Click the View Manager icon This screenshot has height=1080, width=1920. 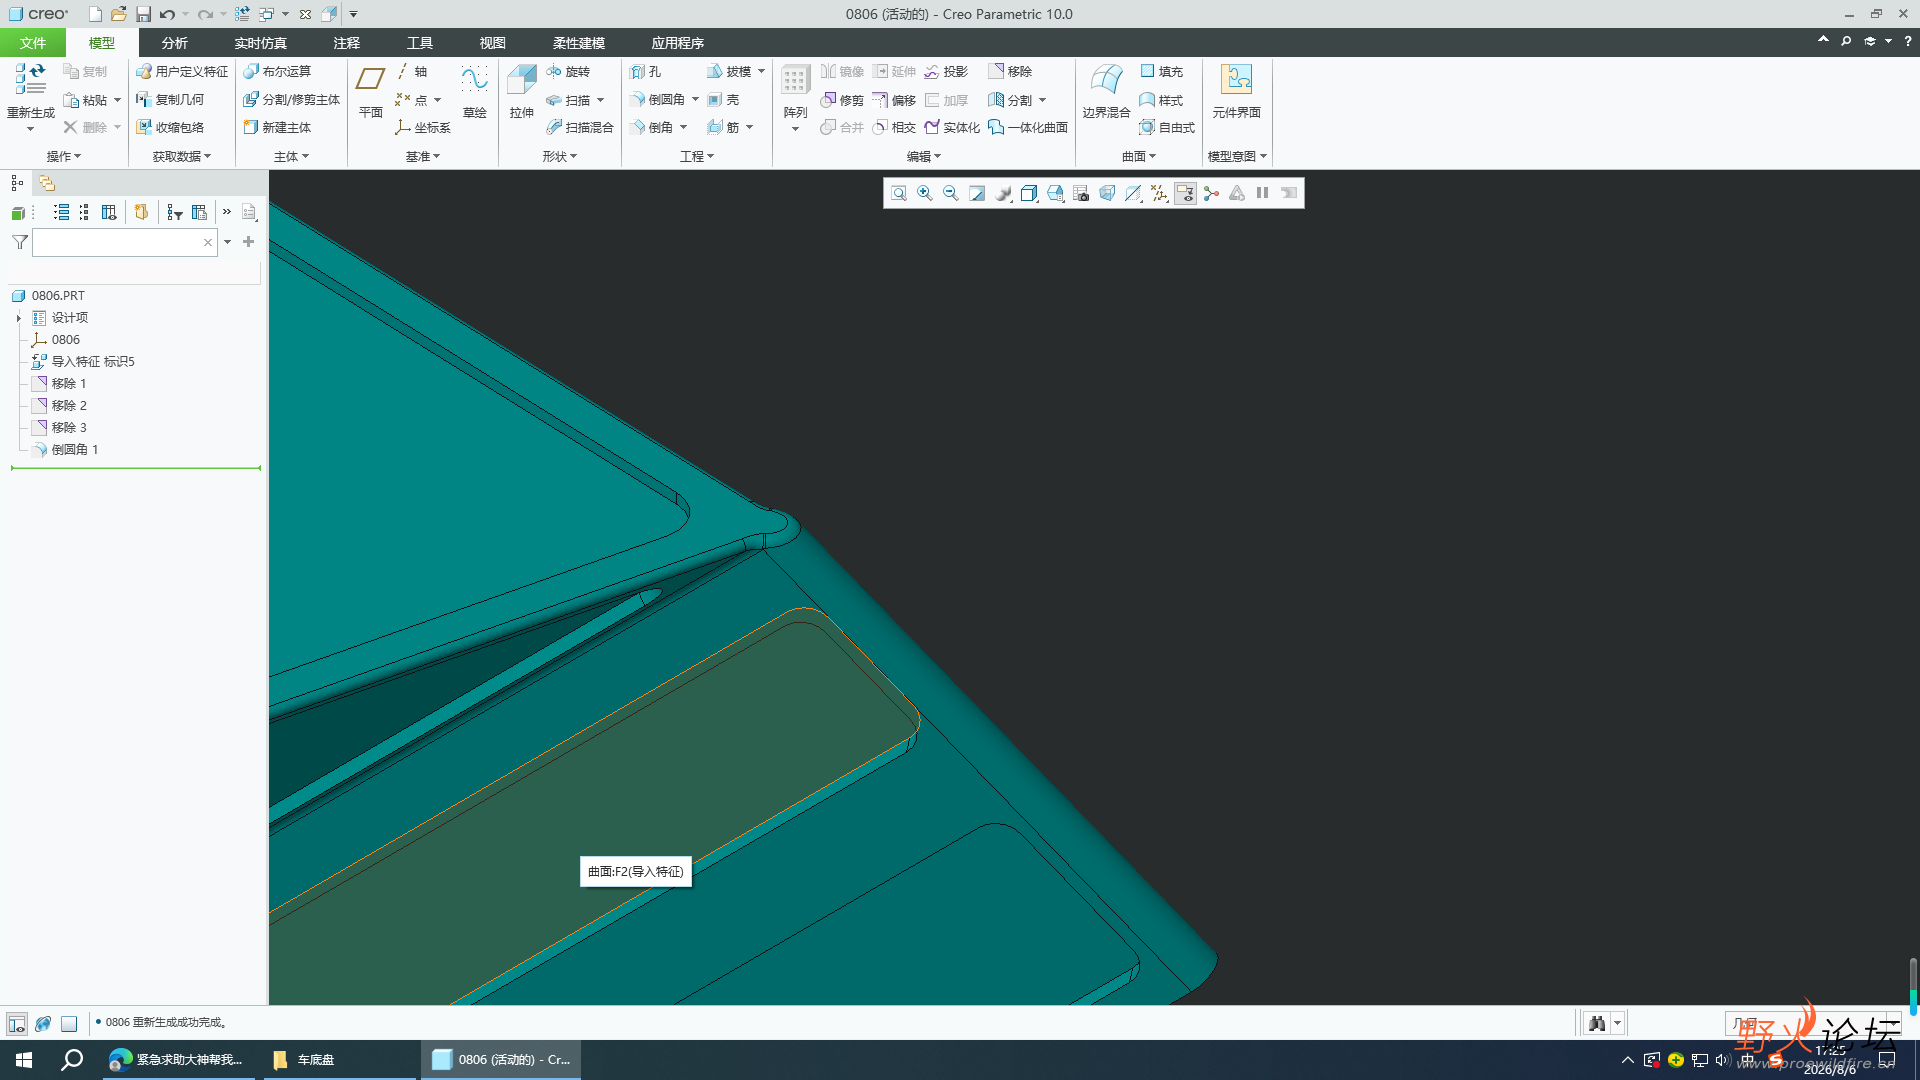(1081, 194)
